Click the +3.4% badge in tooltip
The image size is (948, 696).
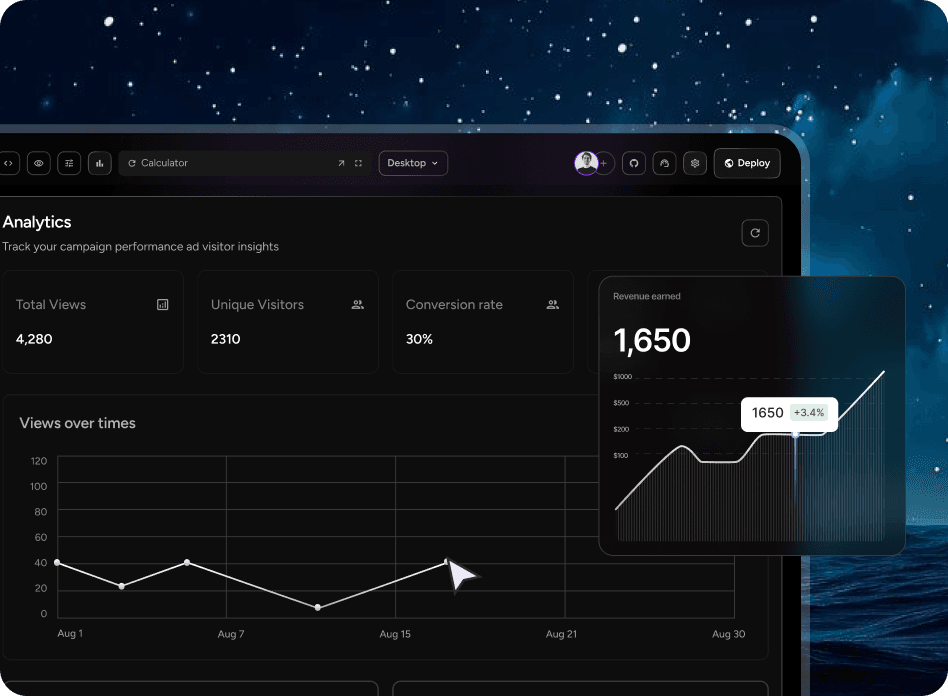click(x=809, y=412)
